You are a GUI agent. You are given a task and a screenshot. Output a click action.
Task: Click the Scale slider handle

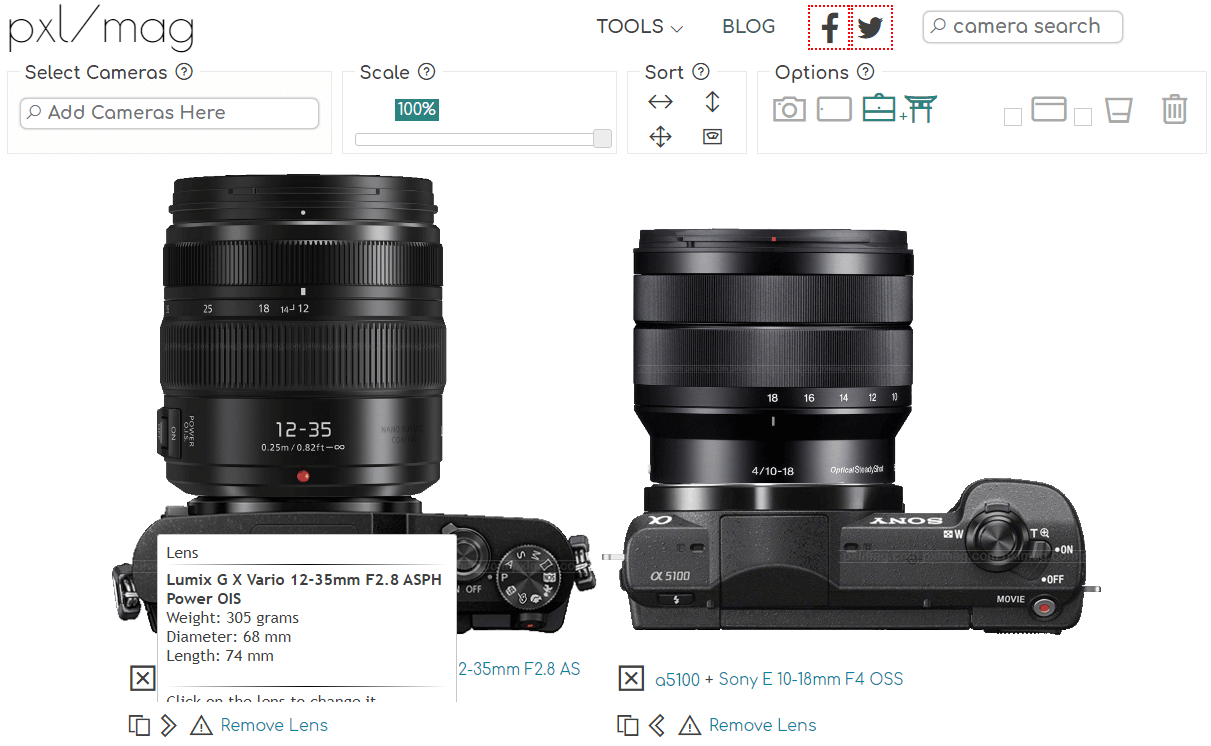(602, 139)
